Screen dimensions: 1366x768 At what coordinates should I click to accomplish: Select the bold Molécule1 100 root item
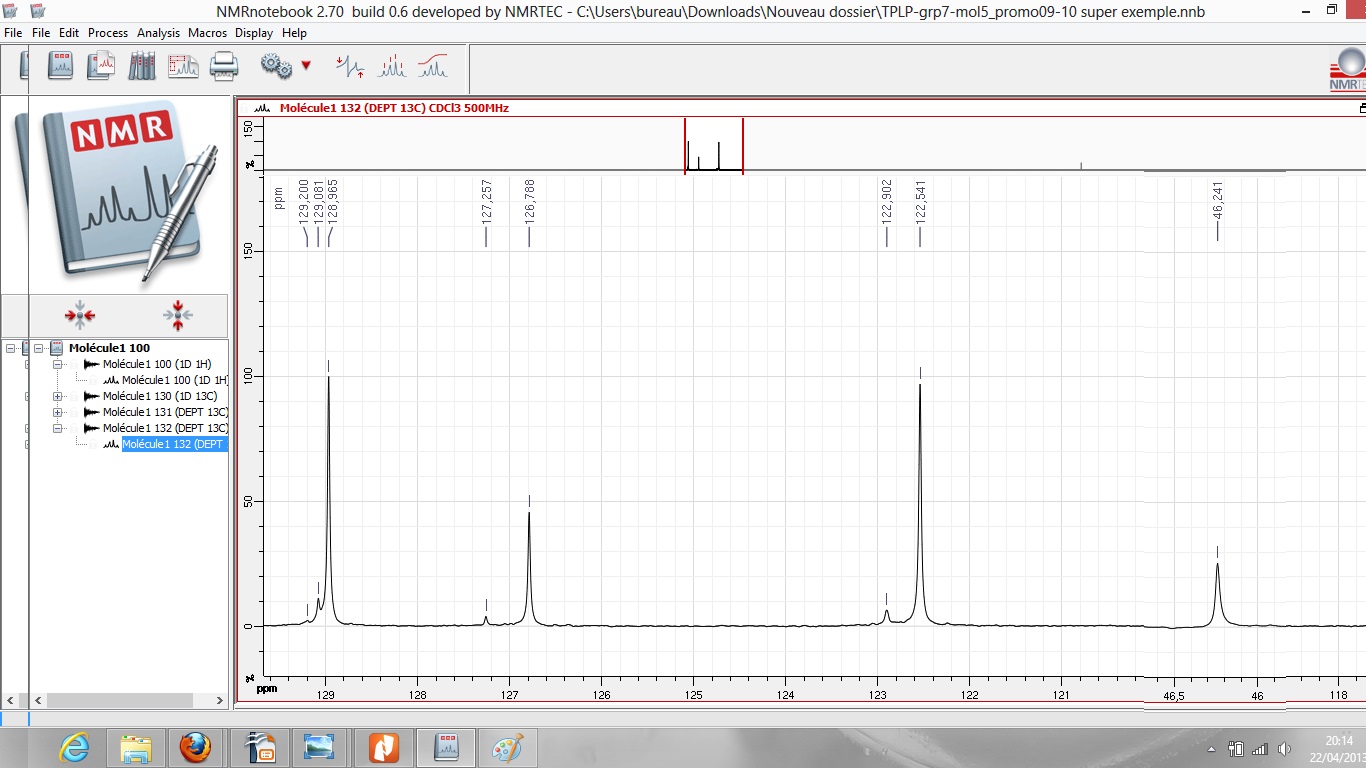point(109,348)
